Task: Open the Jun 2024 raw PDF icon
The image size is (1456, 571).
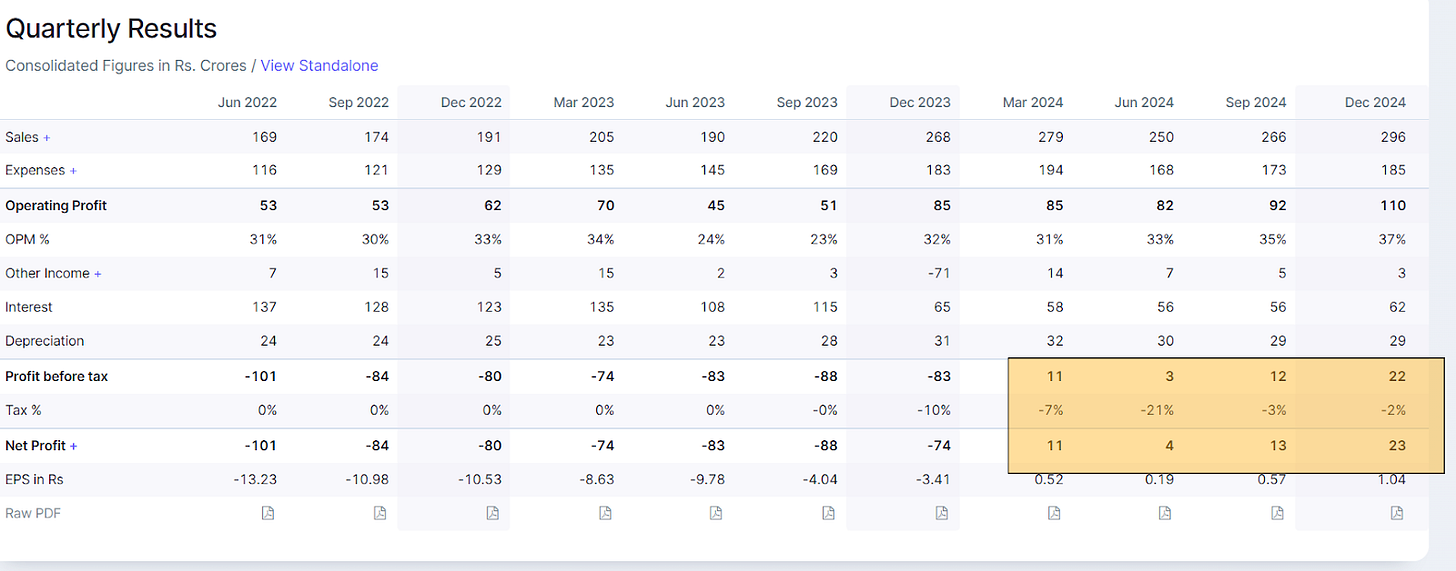Action: pyautogui.click(x=1165, y=513)
